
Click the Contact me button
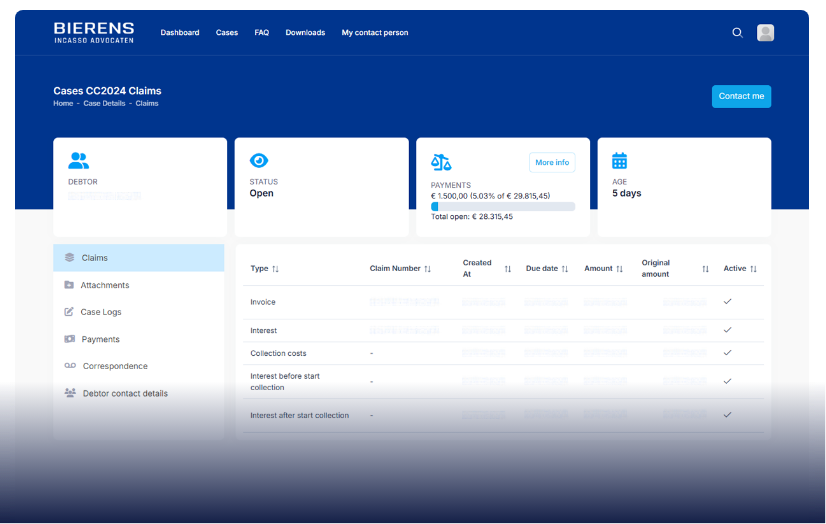click(x=741, y=96)
